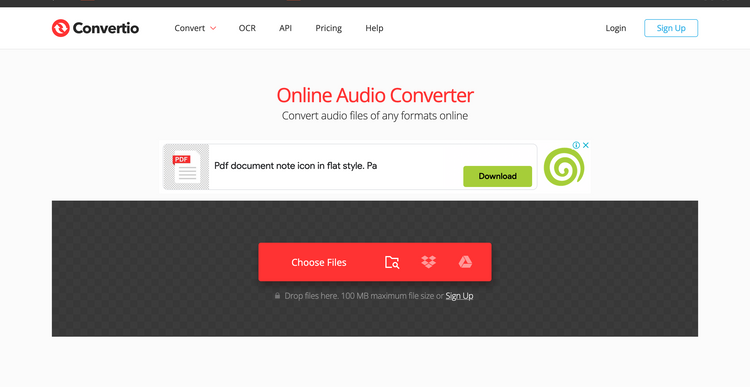The width and height of the screenshot is (750, 387).
Task: Click the Login link
Action: coord(616,28)
